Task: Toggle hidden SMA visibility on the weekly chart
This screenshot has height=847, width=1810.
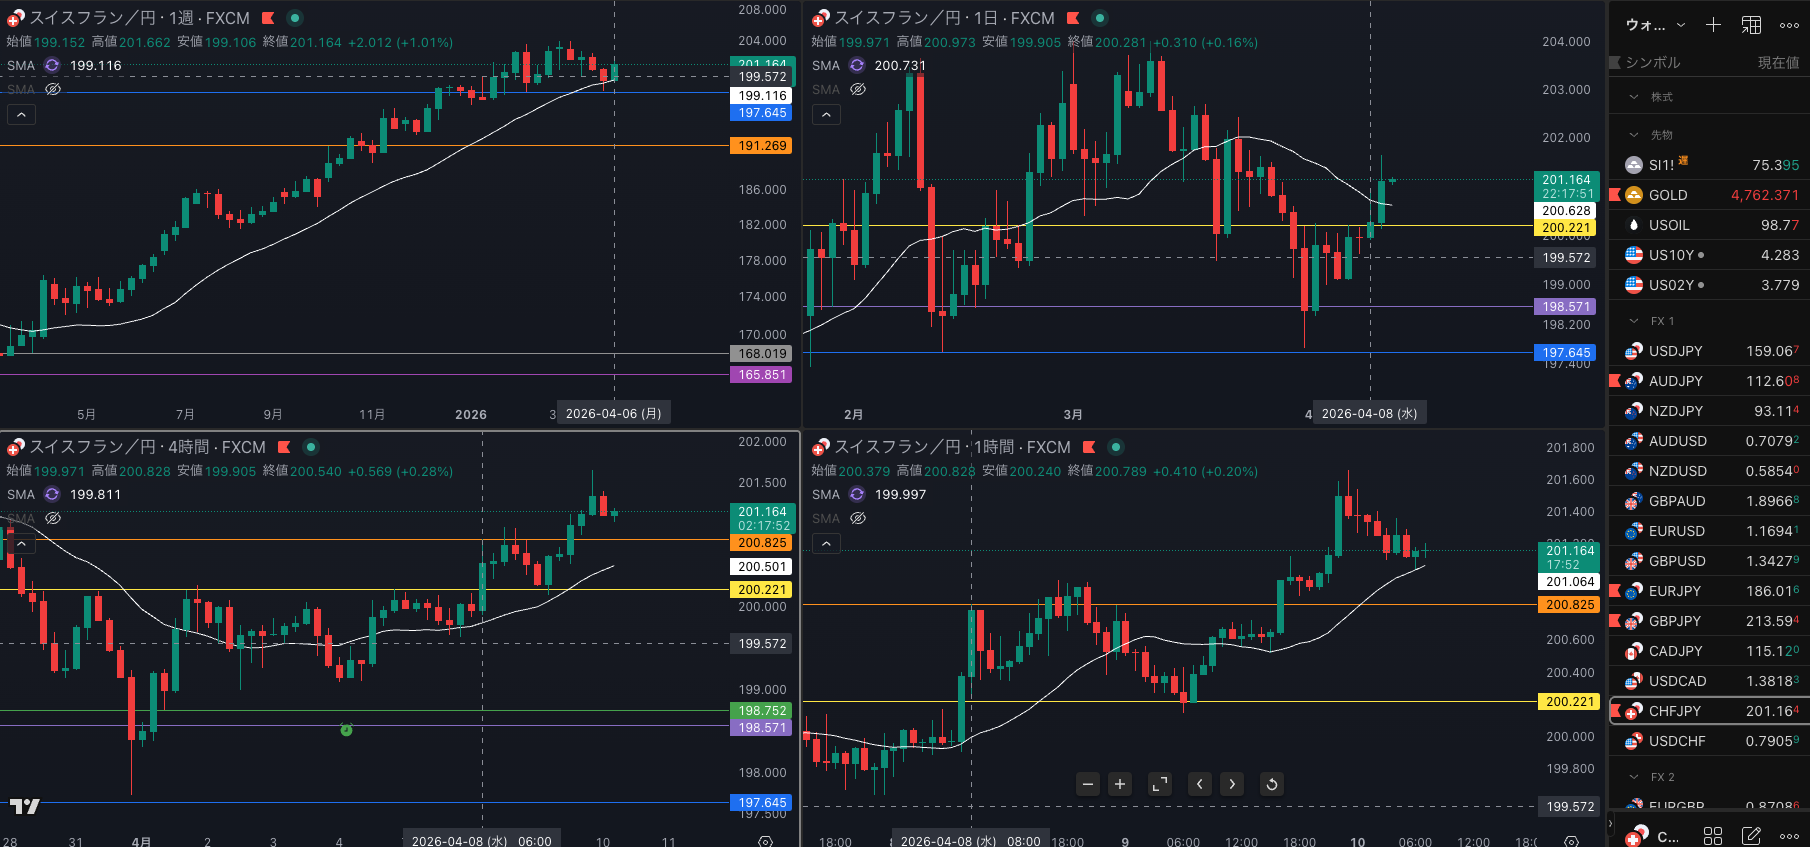Action: coord(53,89)
